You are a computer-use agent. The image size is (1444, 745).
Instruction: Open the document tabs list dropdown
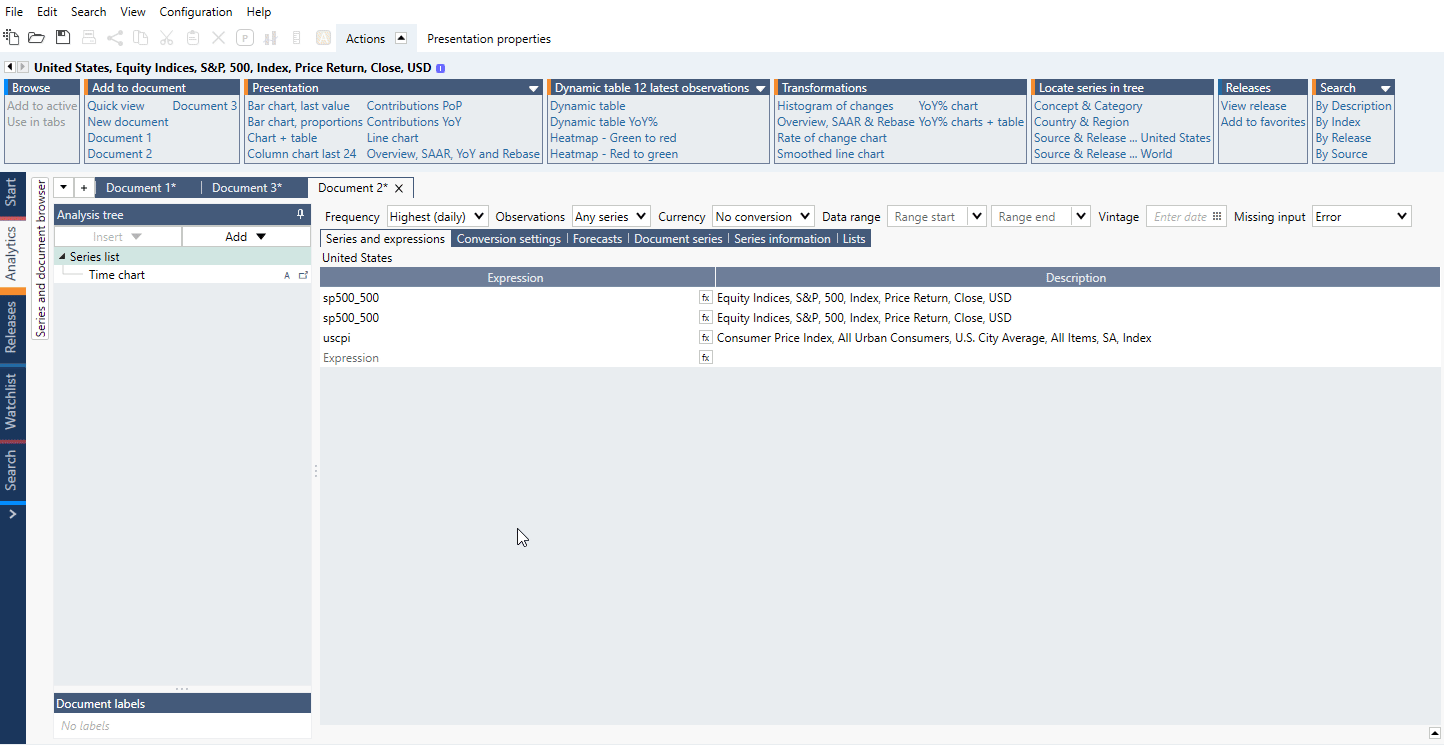(64, 187)
